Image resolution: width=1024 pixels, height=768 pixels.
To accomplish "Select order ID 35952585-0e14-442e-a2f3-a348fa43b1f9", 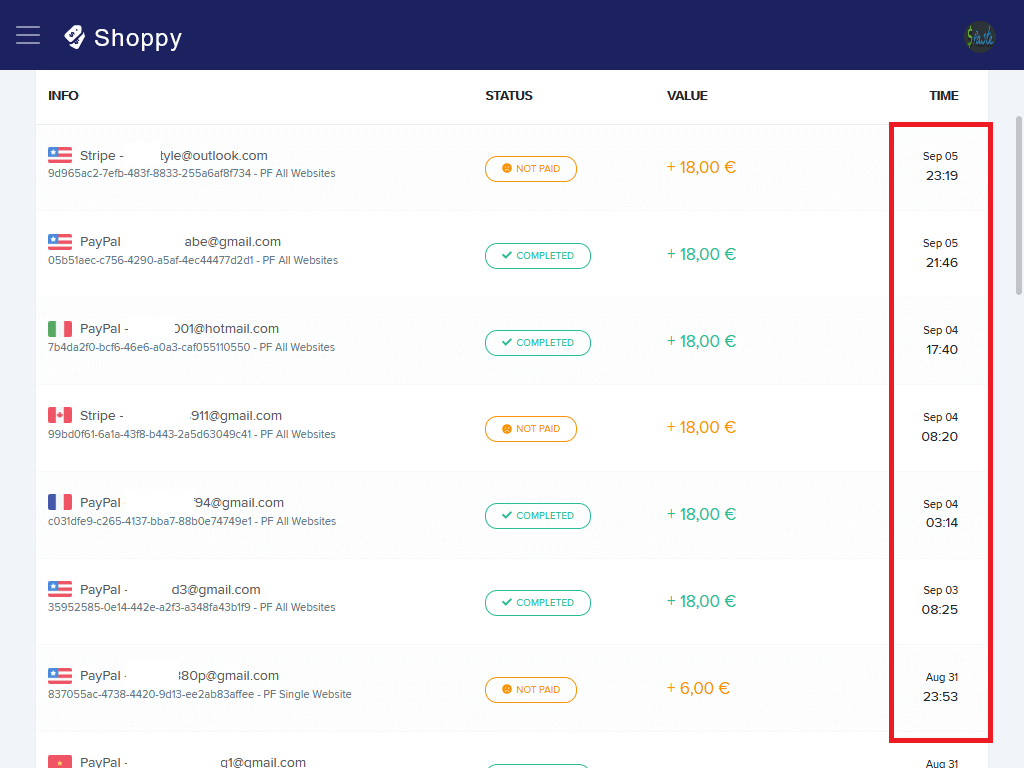I will pos(149,607).
